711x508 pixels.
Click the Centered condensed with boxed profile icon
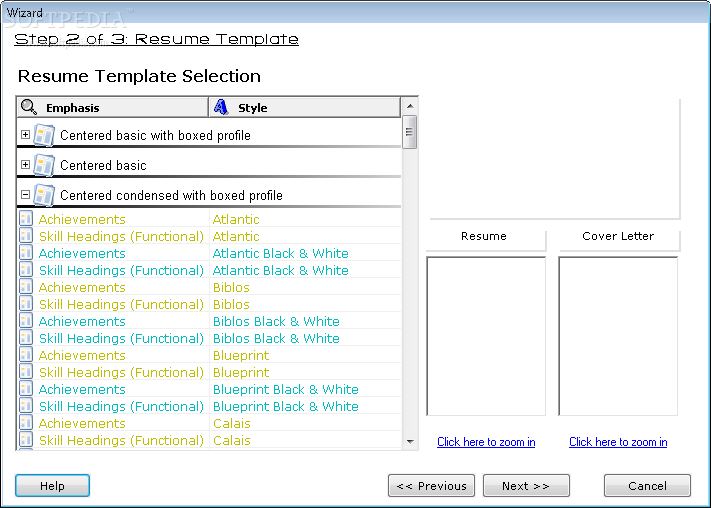click(x=44, y=195)
